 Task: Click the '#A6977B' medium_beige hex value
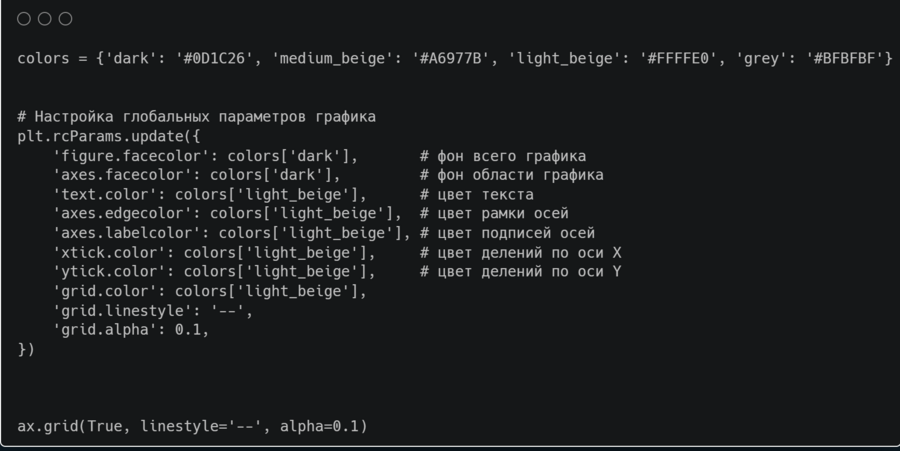(x=455, y=58)
